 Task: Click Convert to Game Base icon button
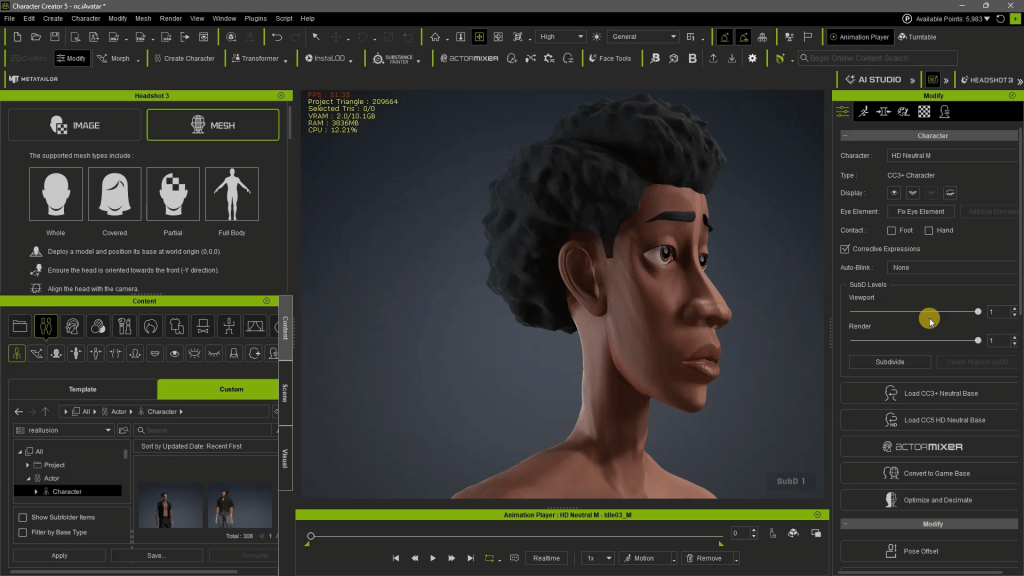(x=929, y=473)
